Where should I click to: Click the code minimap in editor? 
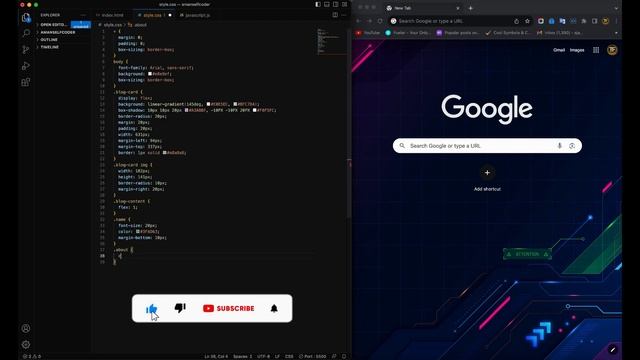point(331,41)
